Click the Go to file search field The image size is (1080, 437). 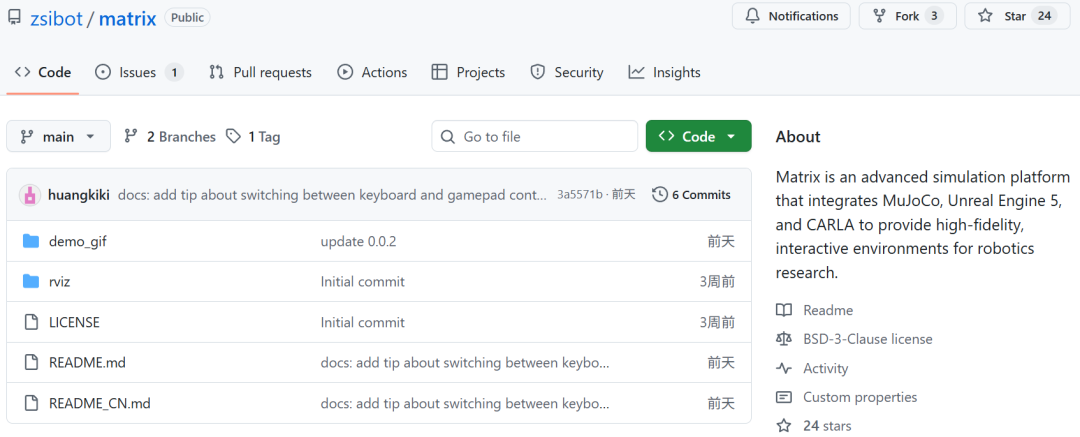[x=535, y=136]
